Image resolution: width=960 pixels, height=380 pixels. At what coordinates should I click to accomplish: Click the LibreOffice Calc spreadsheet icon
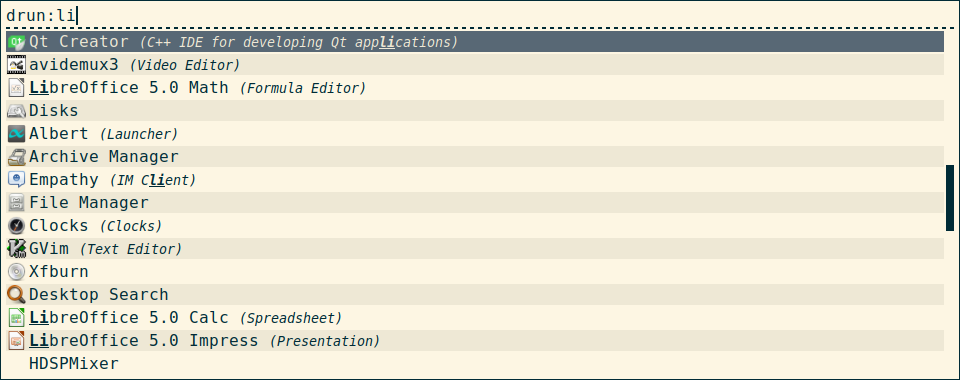tap(16, 318)
